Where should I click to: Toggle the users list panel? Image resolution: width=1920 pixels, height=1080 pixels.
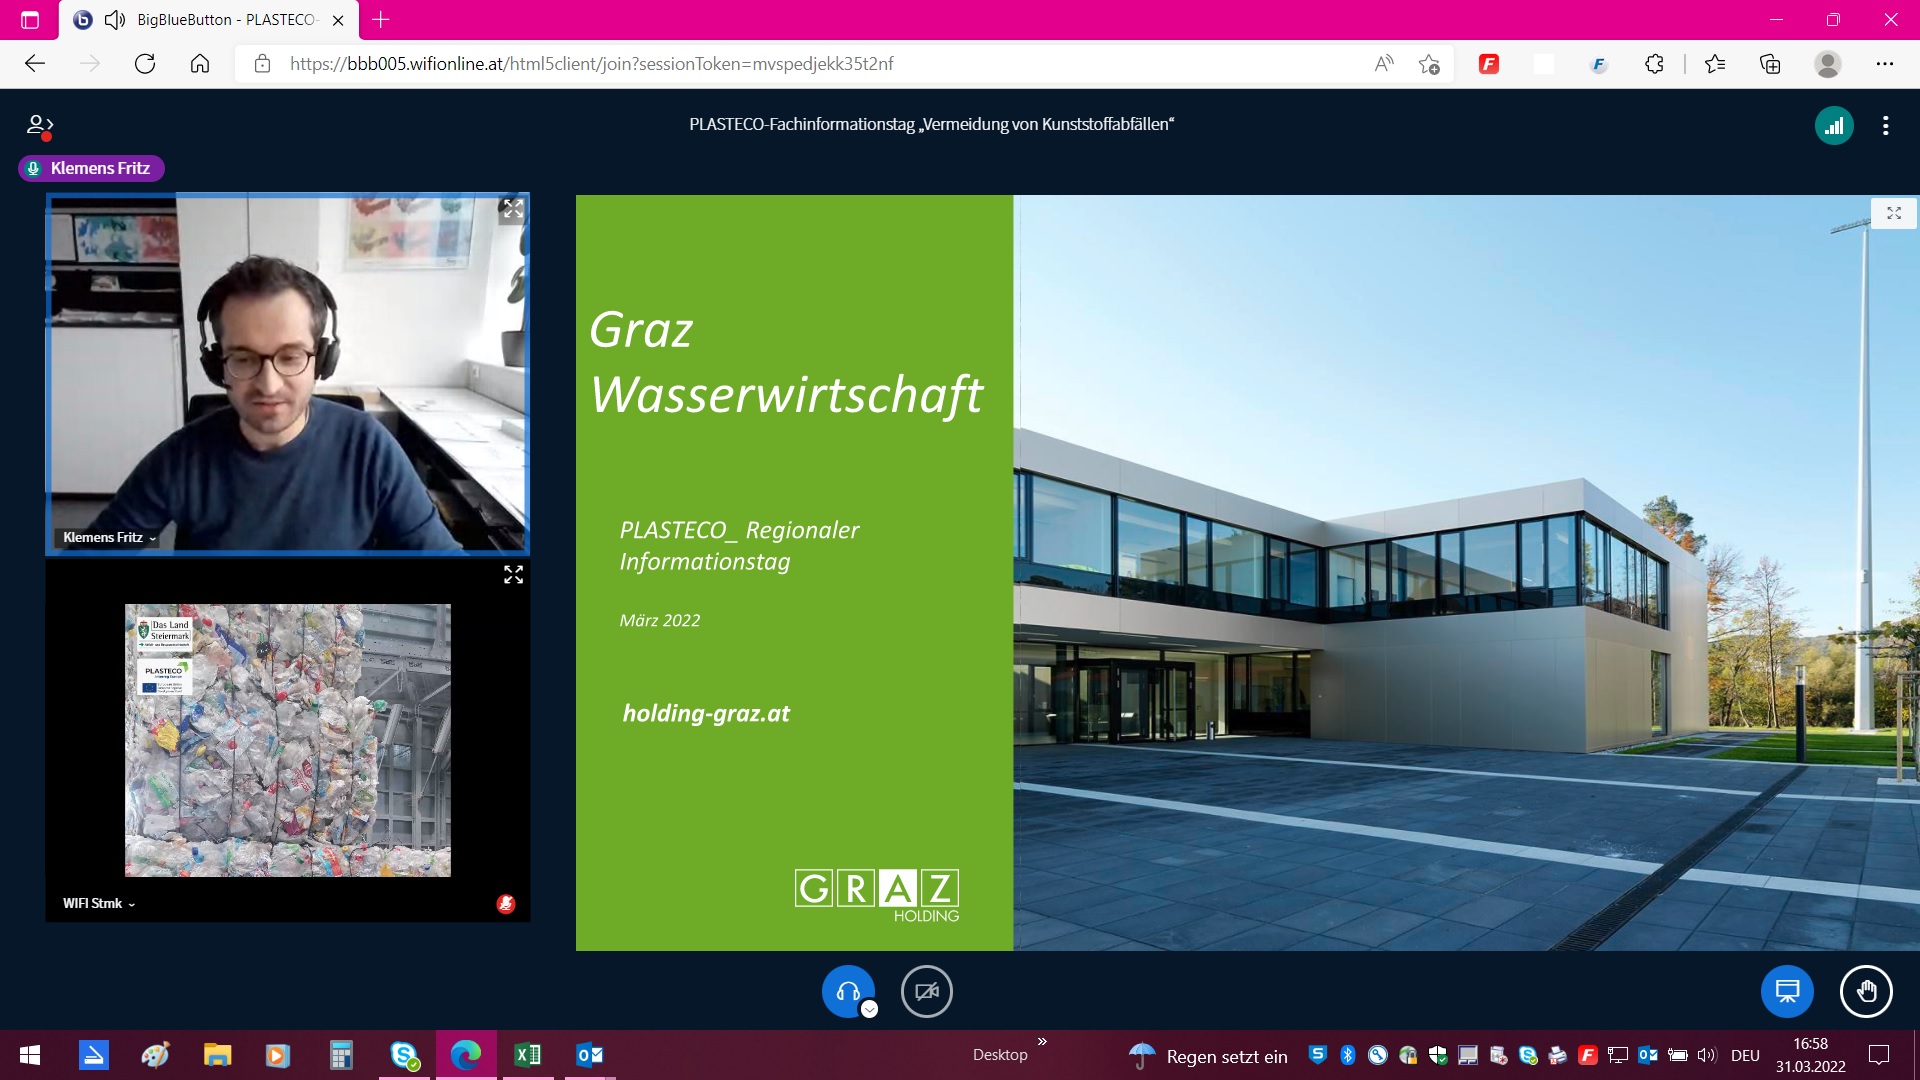39,126
